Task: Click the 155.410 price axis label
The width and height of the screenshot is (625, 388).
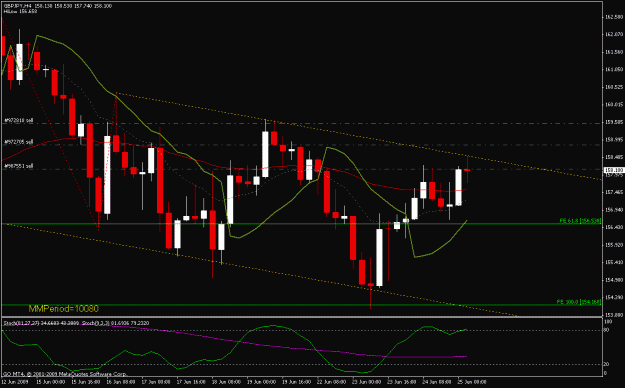Action: point(614,262)
